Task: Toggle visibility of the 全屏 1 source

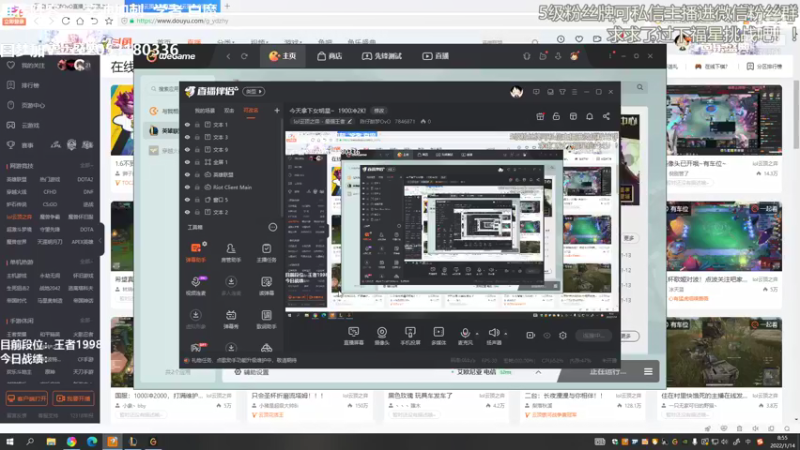Action: click(x=187, y=162)
